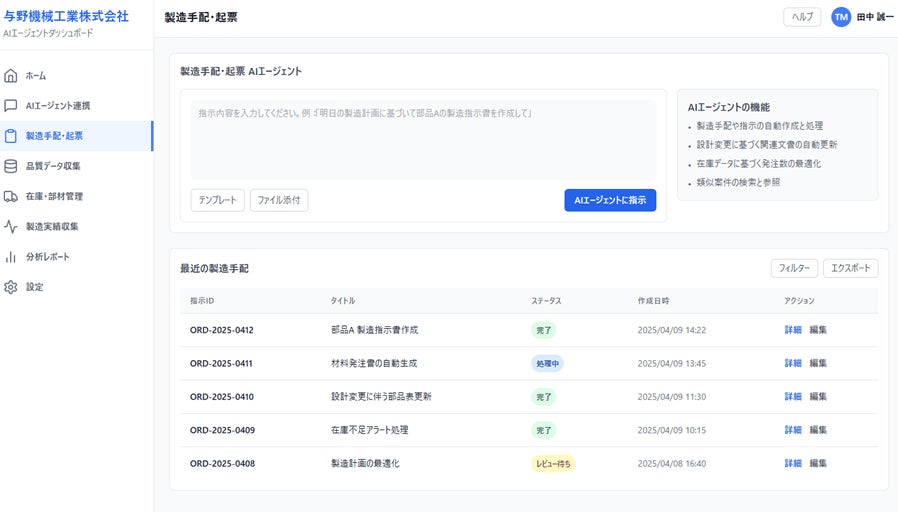This screenshot has height=512, width=898.
Task: Click the date 2025/04/08 16:40
Action: pos(672,463)
